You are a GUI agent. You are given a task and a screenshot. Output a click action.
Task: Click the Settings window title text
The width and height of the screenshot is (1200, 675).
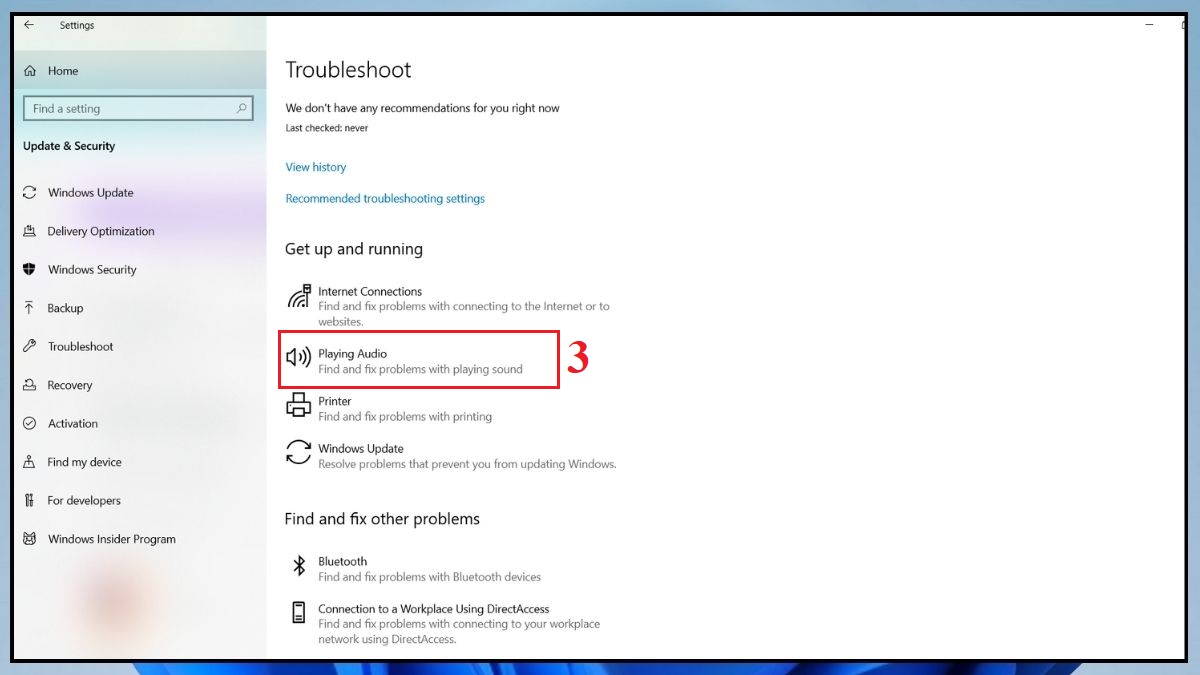[77, 26]
